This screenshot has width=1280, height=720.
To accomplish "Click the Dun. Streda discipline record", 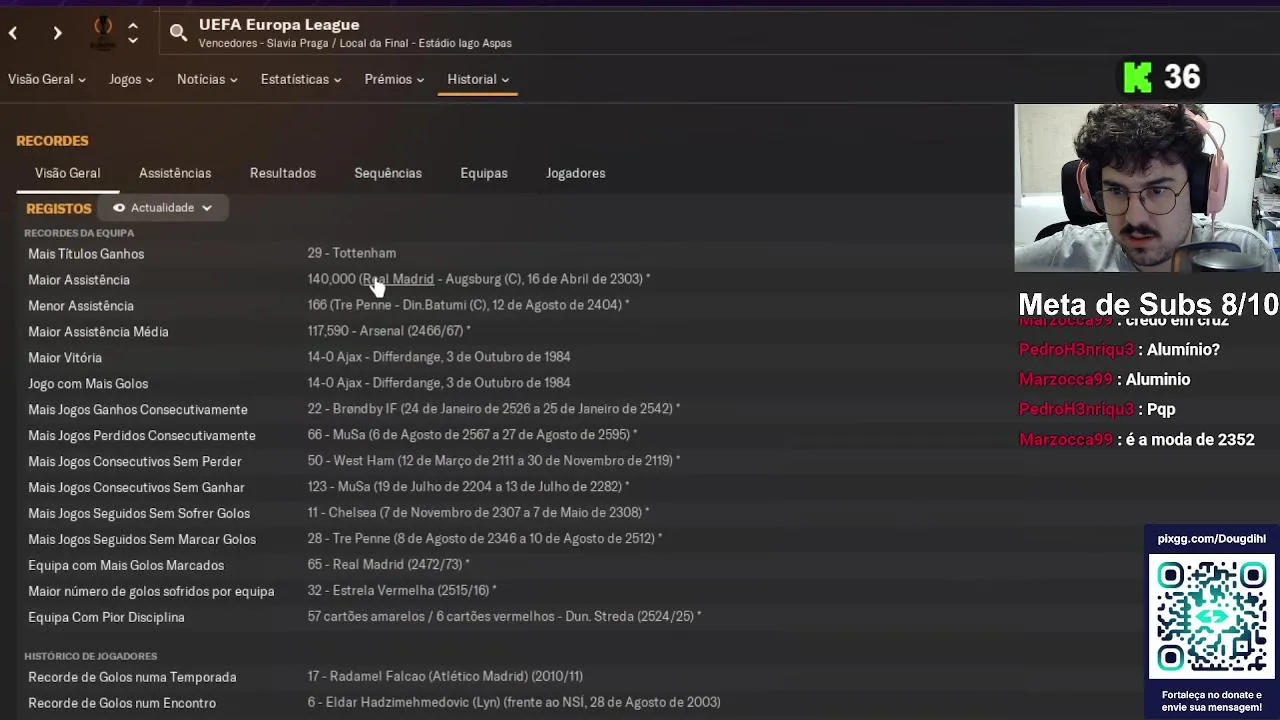I will (504, 617).
